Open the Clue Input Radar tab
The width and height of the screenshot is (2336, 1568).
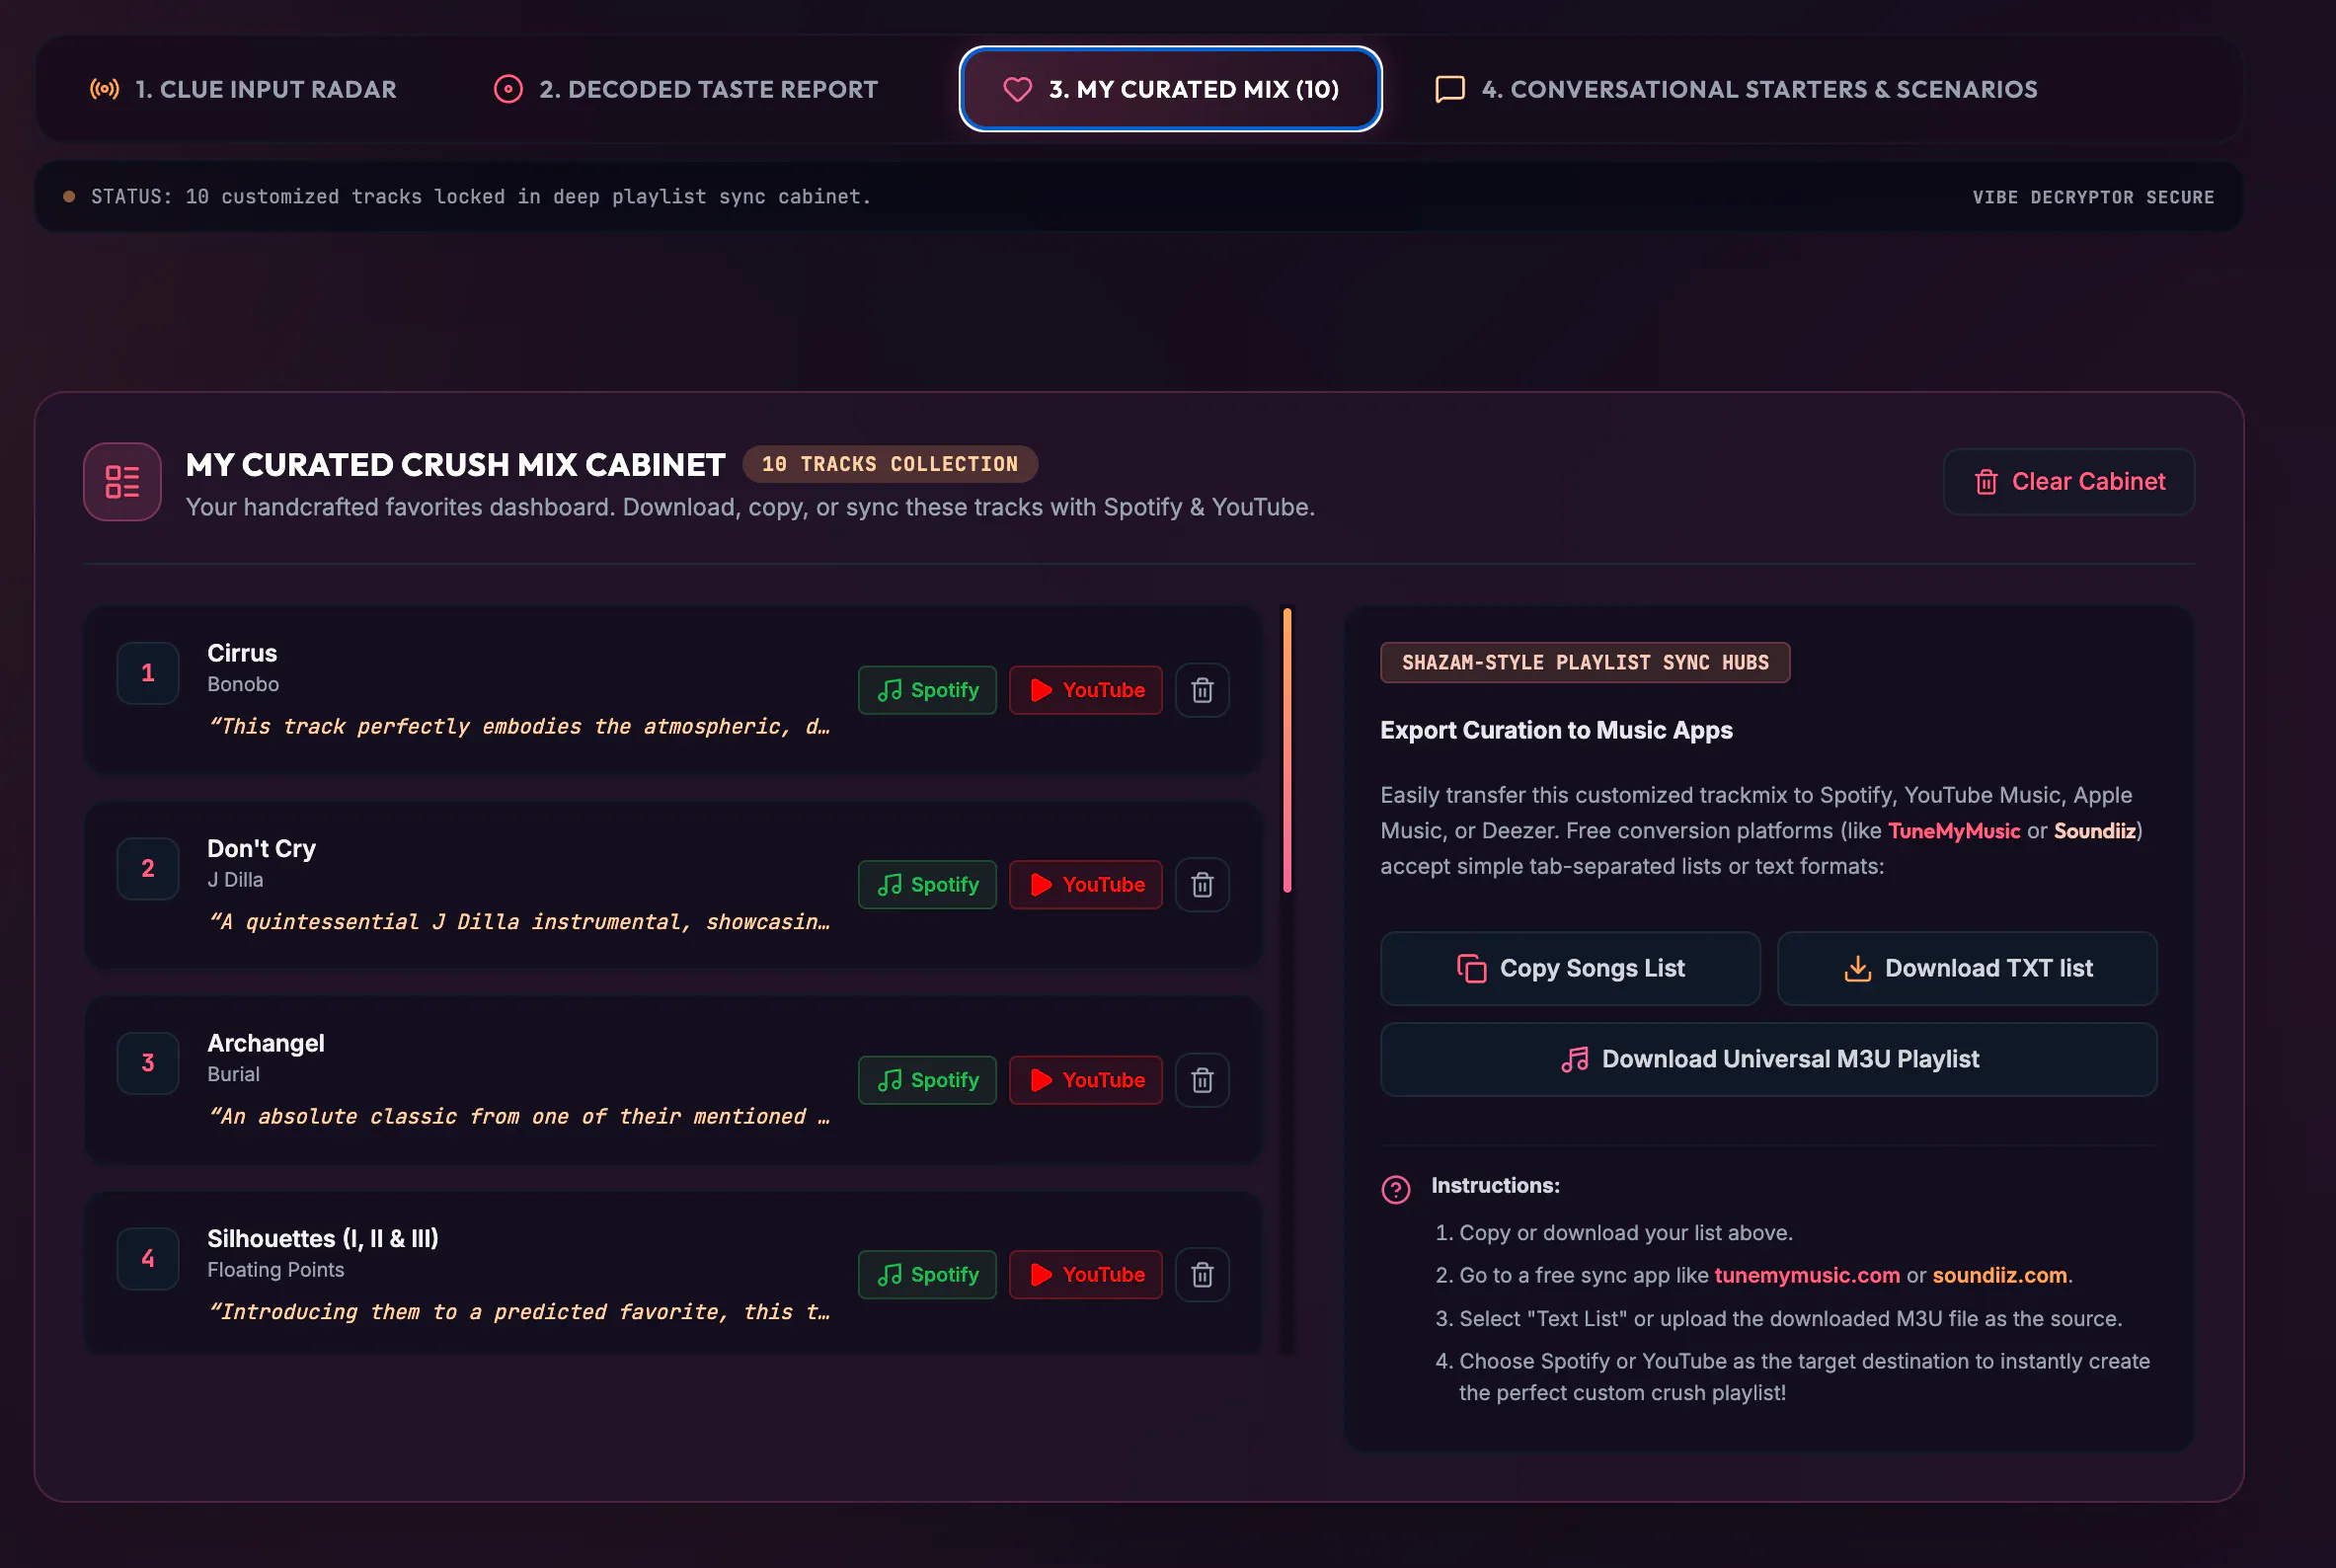[x=243, y=89]
